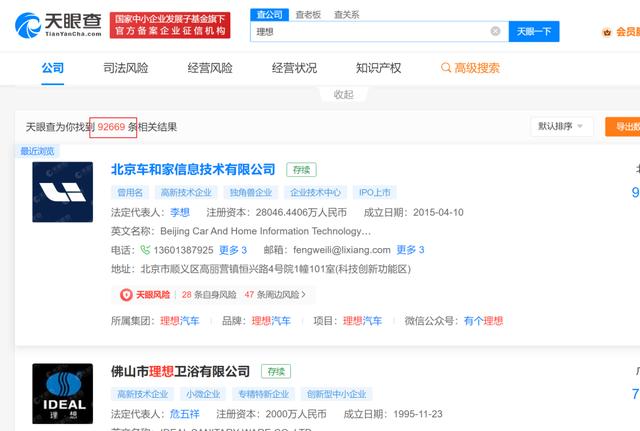Click the green phone icon

[x=146, y=250]
